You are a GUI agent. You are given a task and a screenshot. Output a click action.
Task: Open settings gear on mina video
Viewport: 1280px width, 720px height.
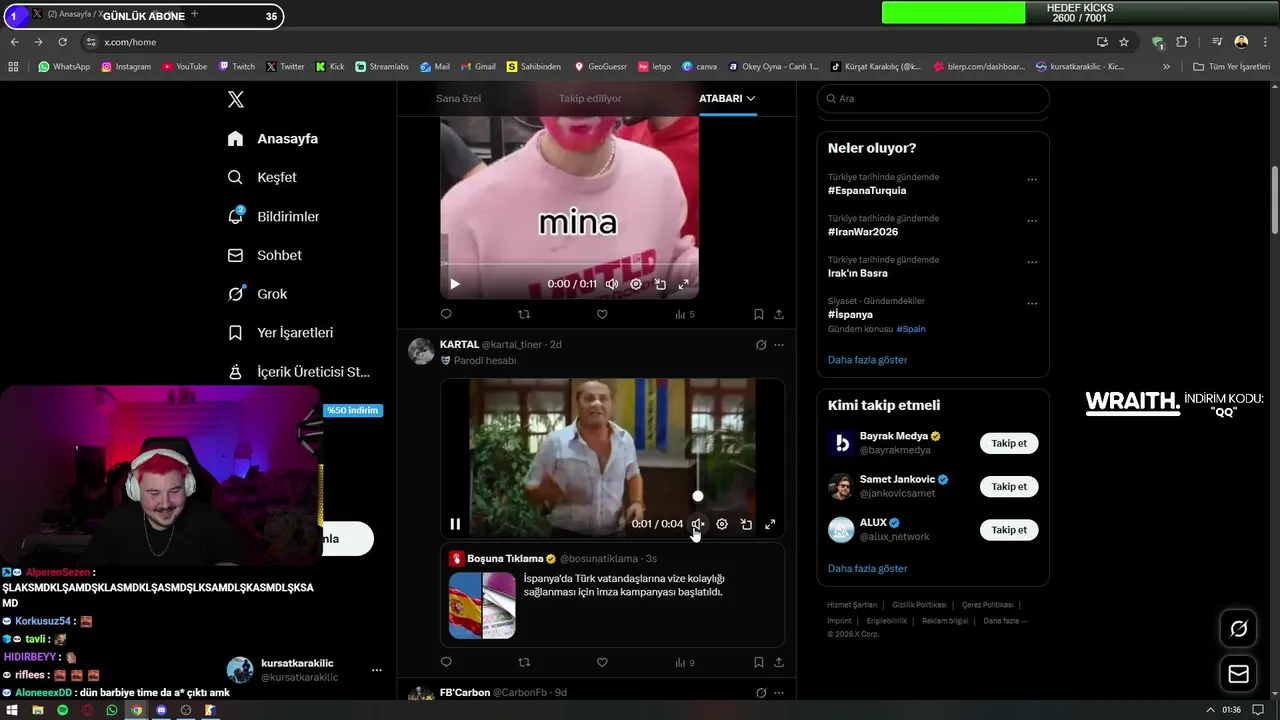click(636, 284)
